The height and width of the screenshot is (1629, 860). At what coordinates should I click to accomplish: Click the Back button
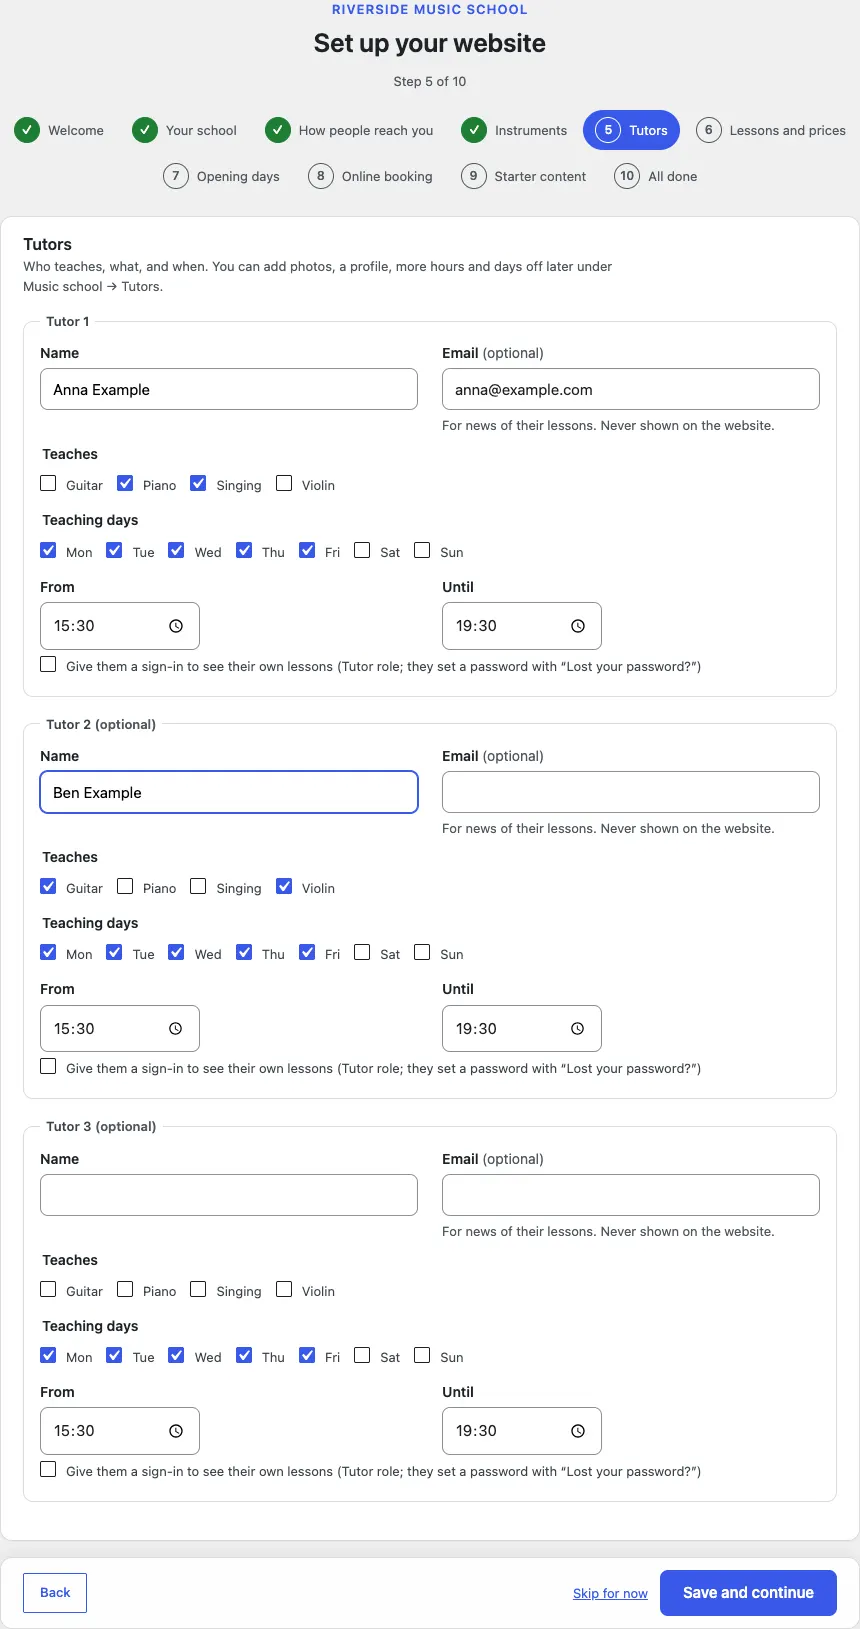(55, 1593)
